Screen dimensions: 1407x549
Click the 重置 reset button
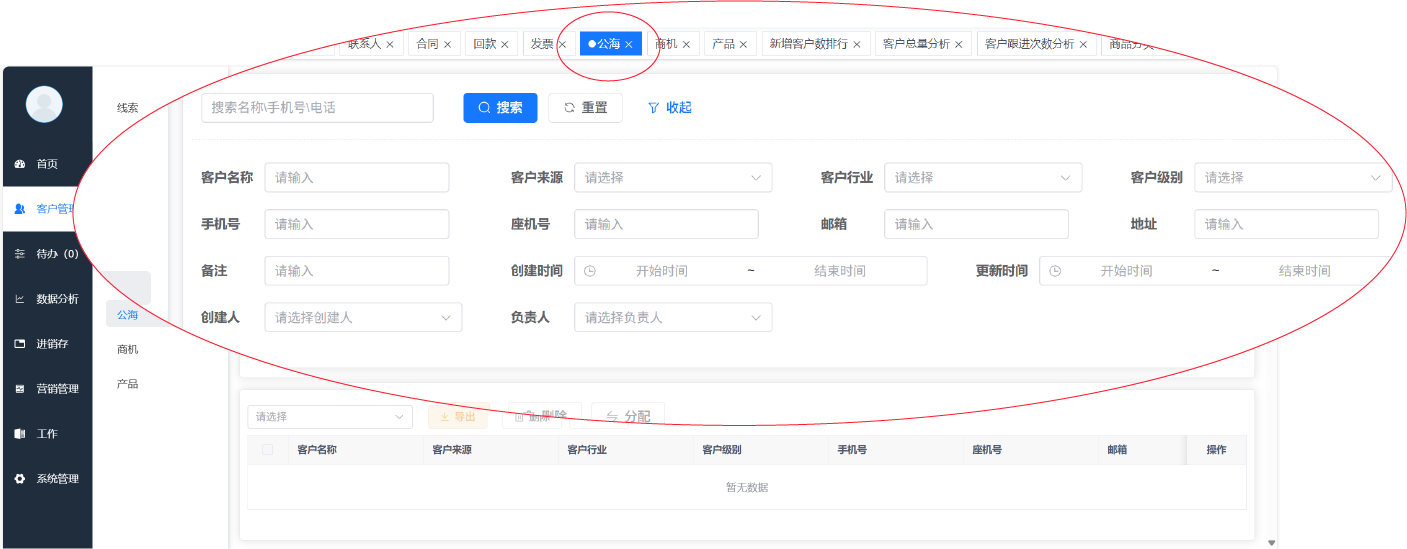[x=585, y=108]
